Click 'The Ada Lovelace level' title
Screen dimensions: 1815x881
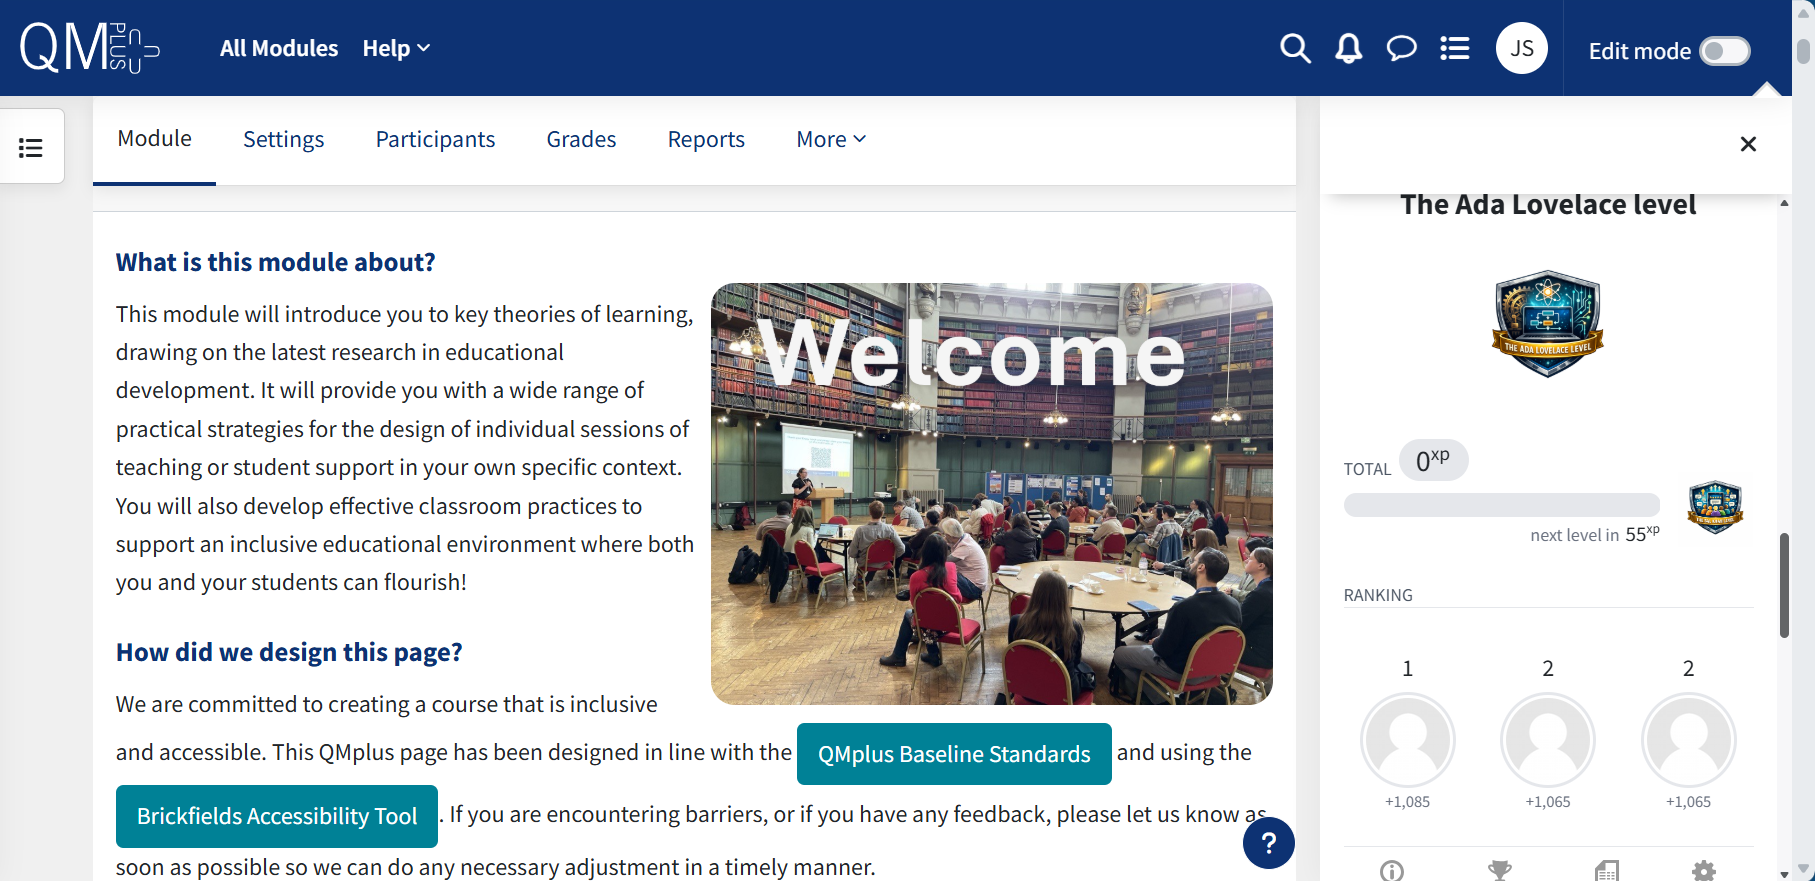pos(1548,204)
